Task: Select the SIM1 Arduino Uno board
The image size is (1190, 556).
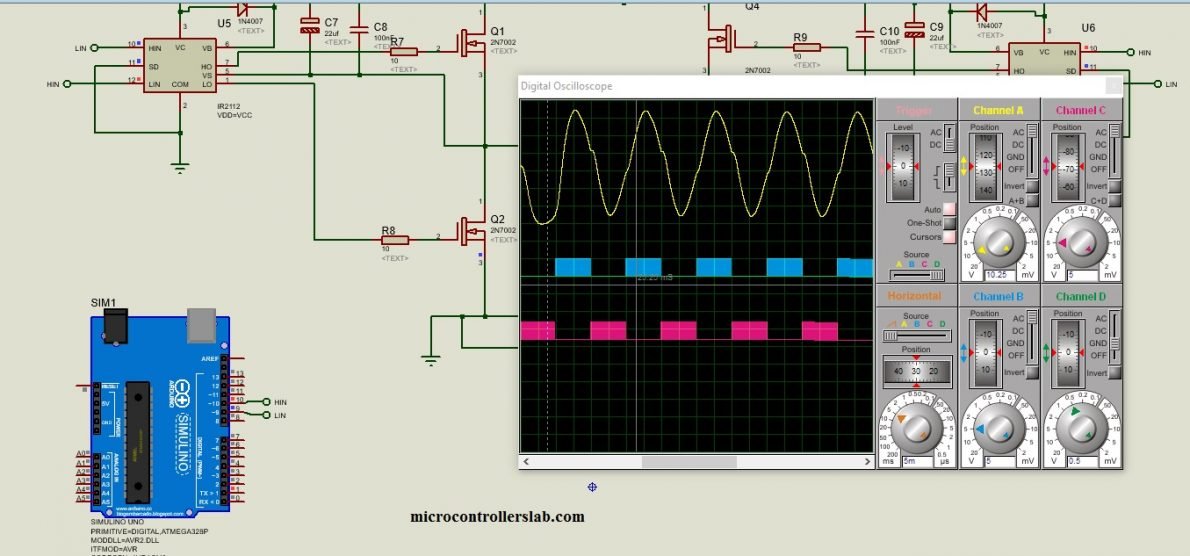Action: point(161,412)
